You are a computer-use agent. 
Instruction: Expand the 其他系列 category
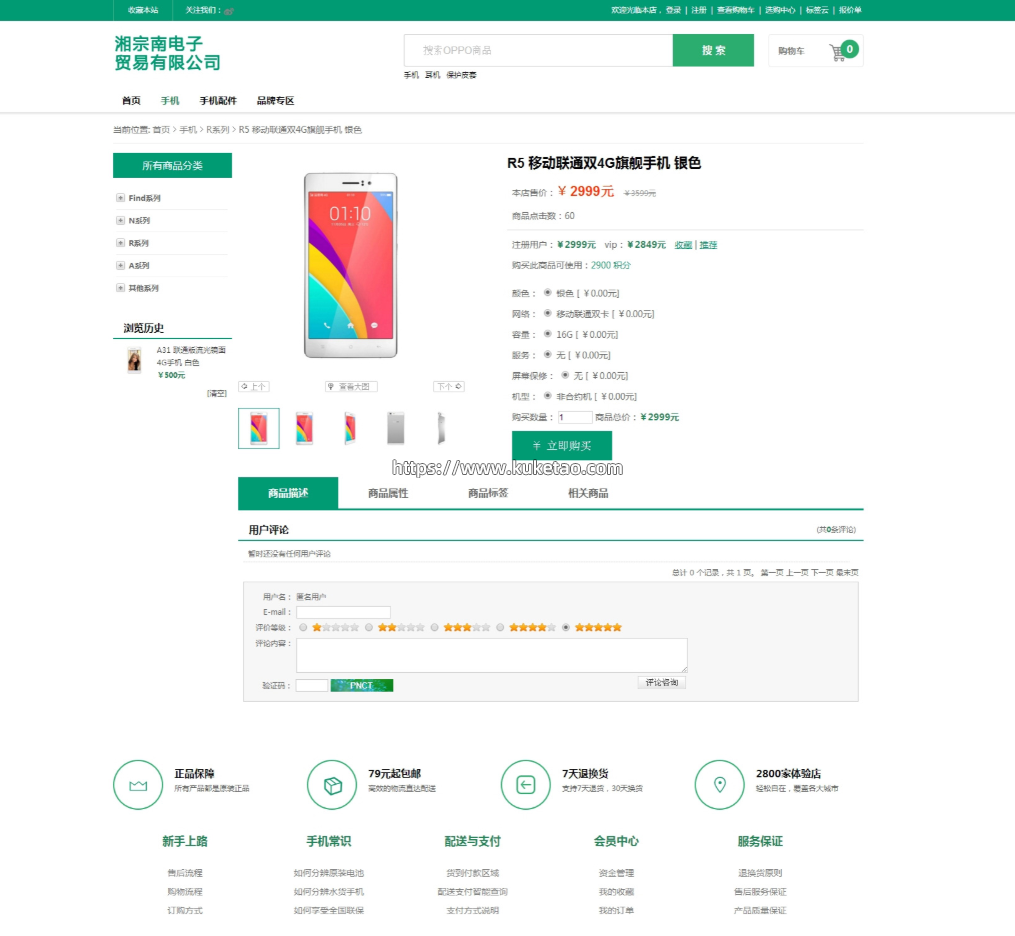click(120, 288)
